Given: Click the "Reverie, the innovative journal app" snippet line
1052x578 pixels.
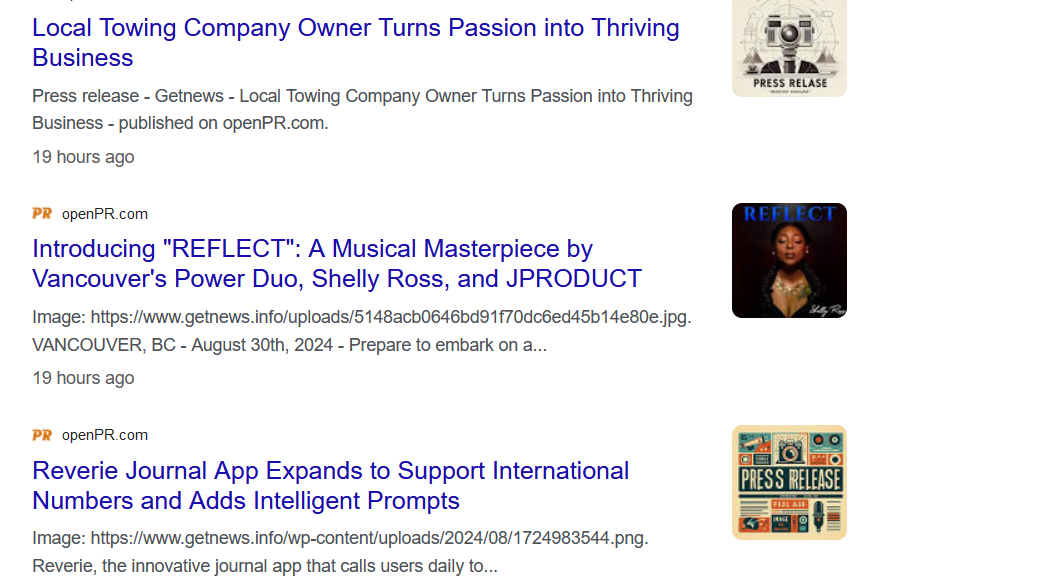Looking at the screenshot, I should 264,566.
